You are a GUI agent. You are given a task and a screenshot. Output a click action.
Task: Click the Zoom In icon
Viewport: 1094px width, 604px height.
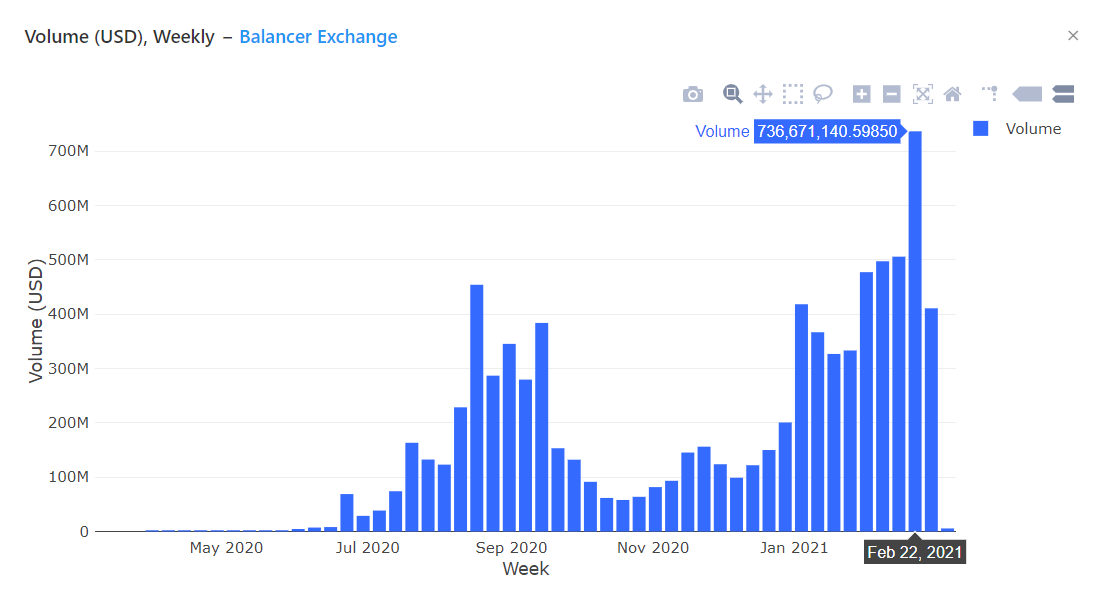861,93
